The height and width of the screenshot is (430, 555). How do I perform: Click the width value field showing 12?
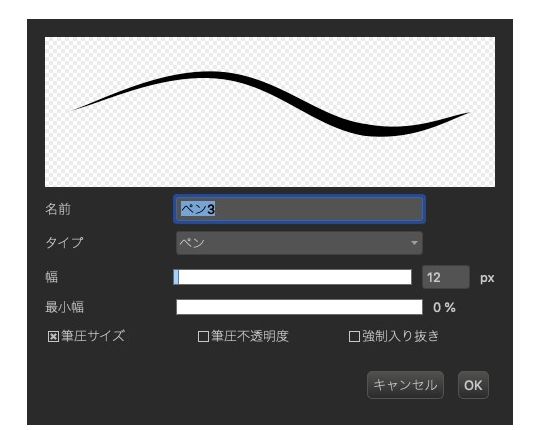(446, 277)
